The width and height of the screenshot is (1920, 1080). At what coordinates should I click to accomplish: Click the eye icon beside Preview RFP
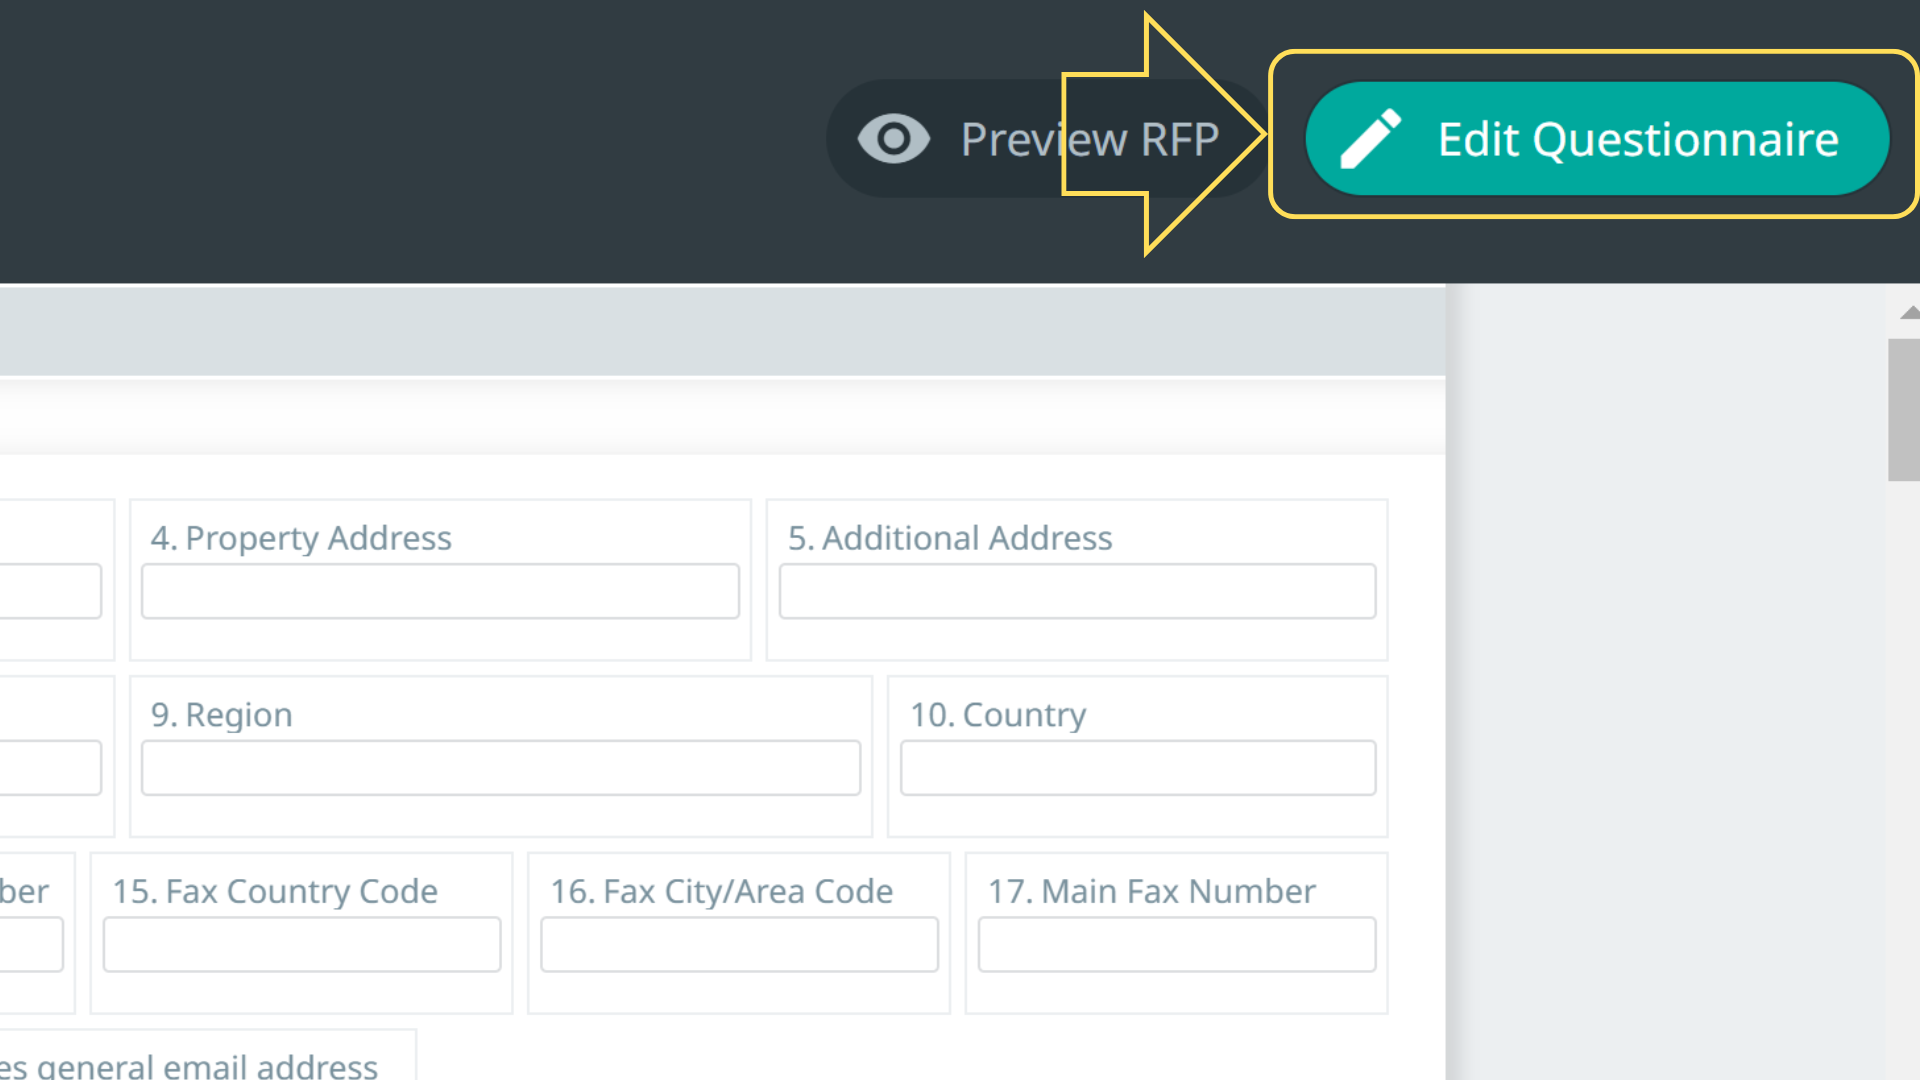893,139
